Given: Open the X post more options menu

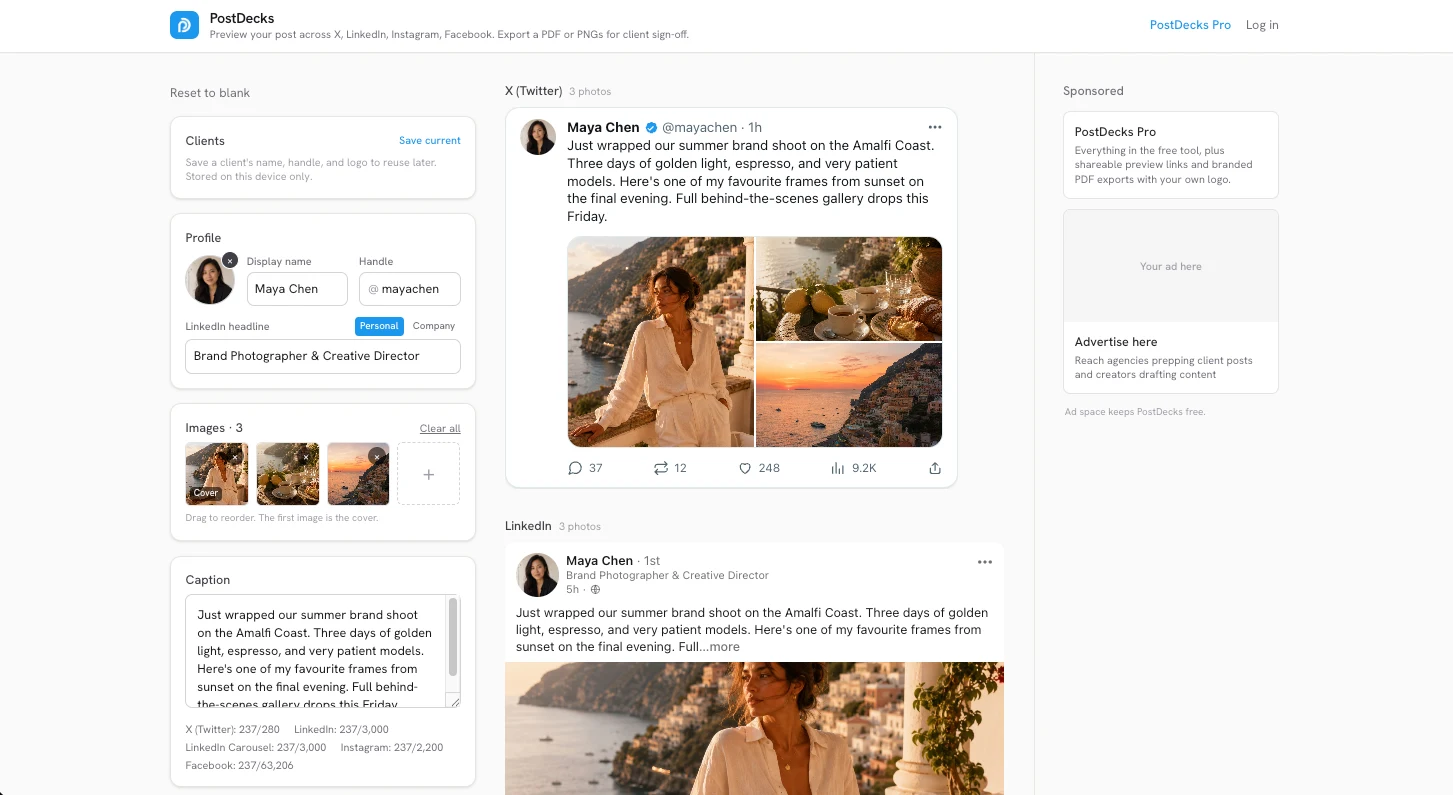Looking at the screenshot, I should click(x=935, y=127).
